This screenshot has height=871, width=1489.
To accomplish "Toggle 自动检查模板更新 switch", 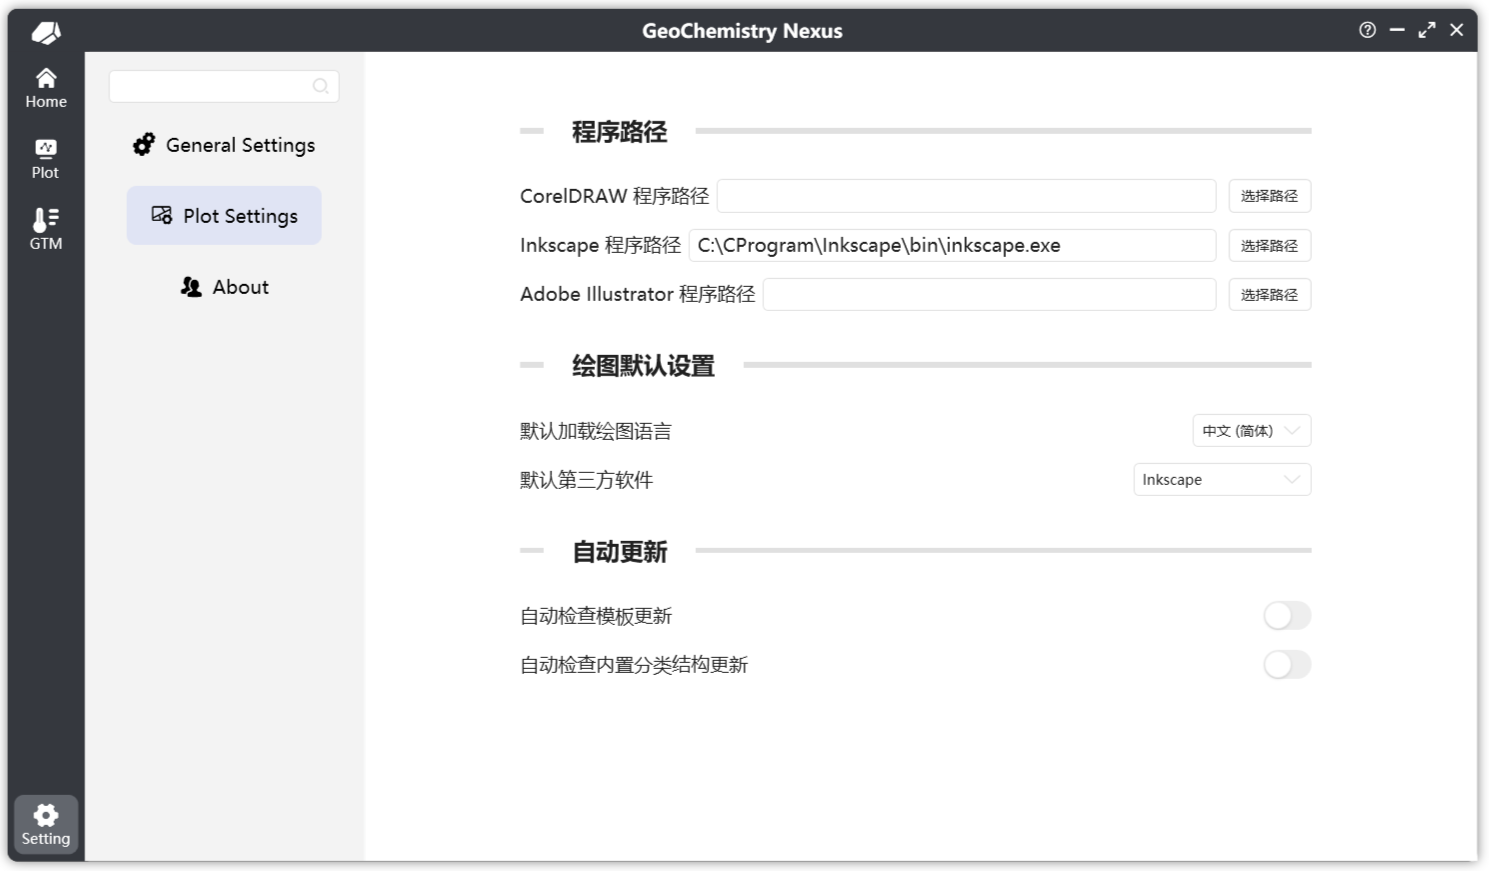I will pos(1286,616).
